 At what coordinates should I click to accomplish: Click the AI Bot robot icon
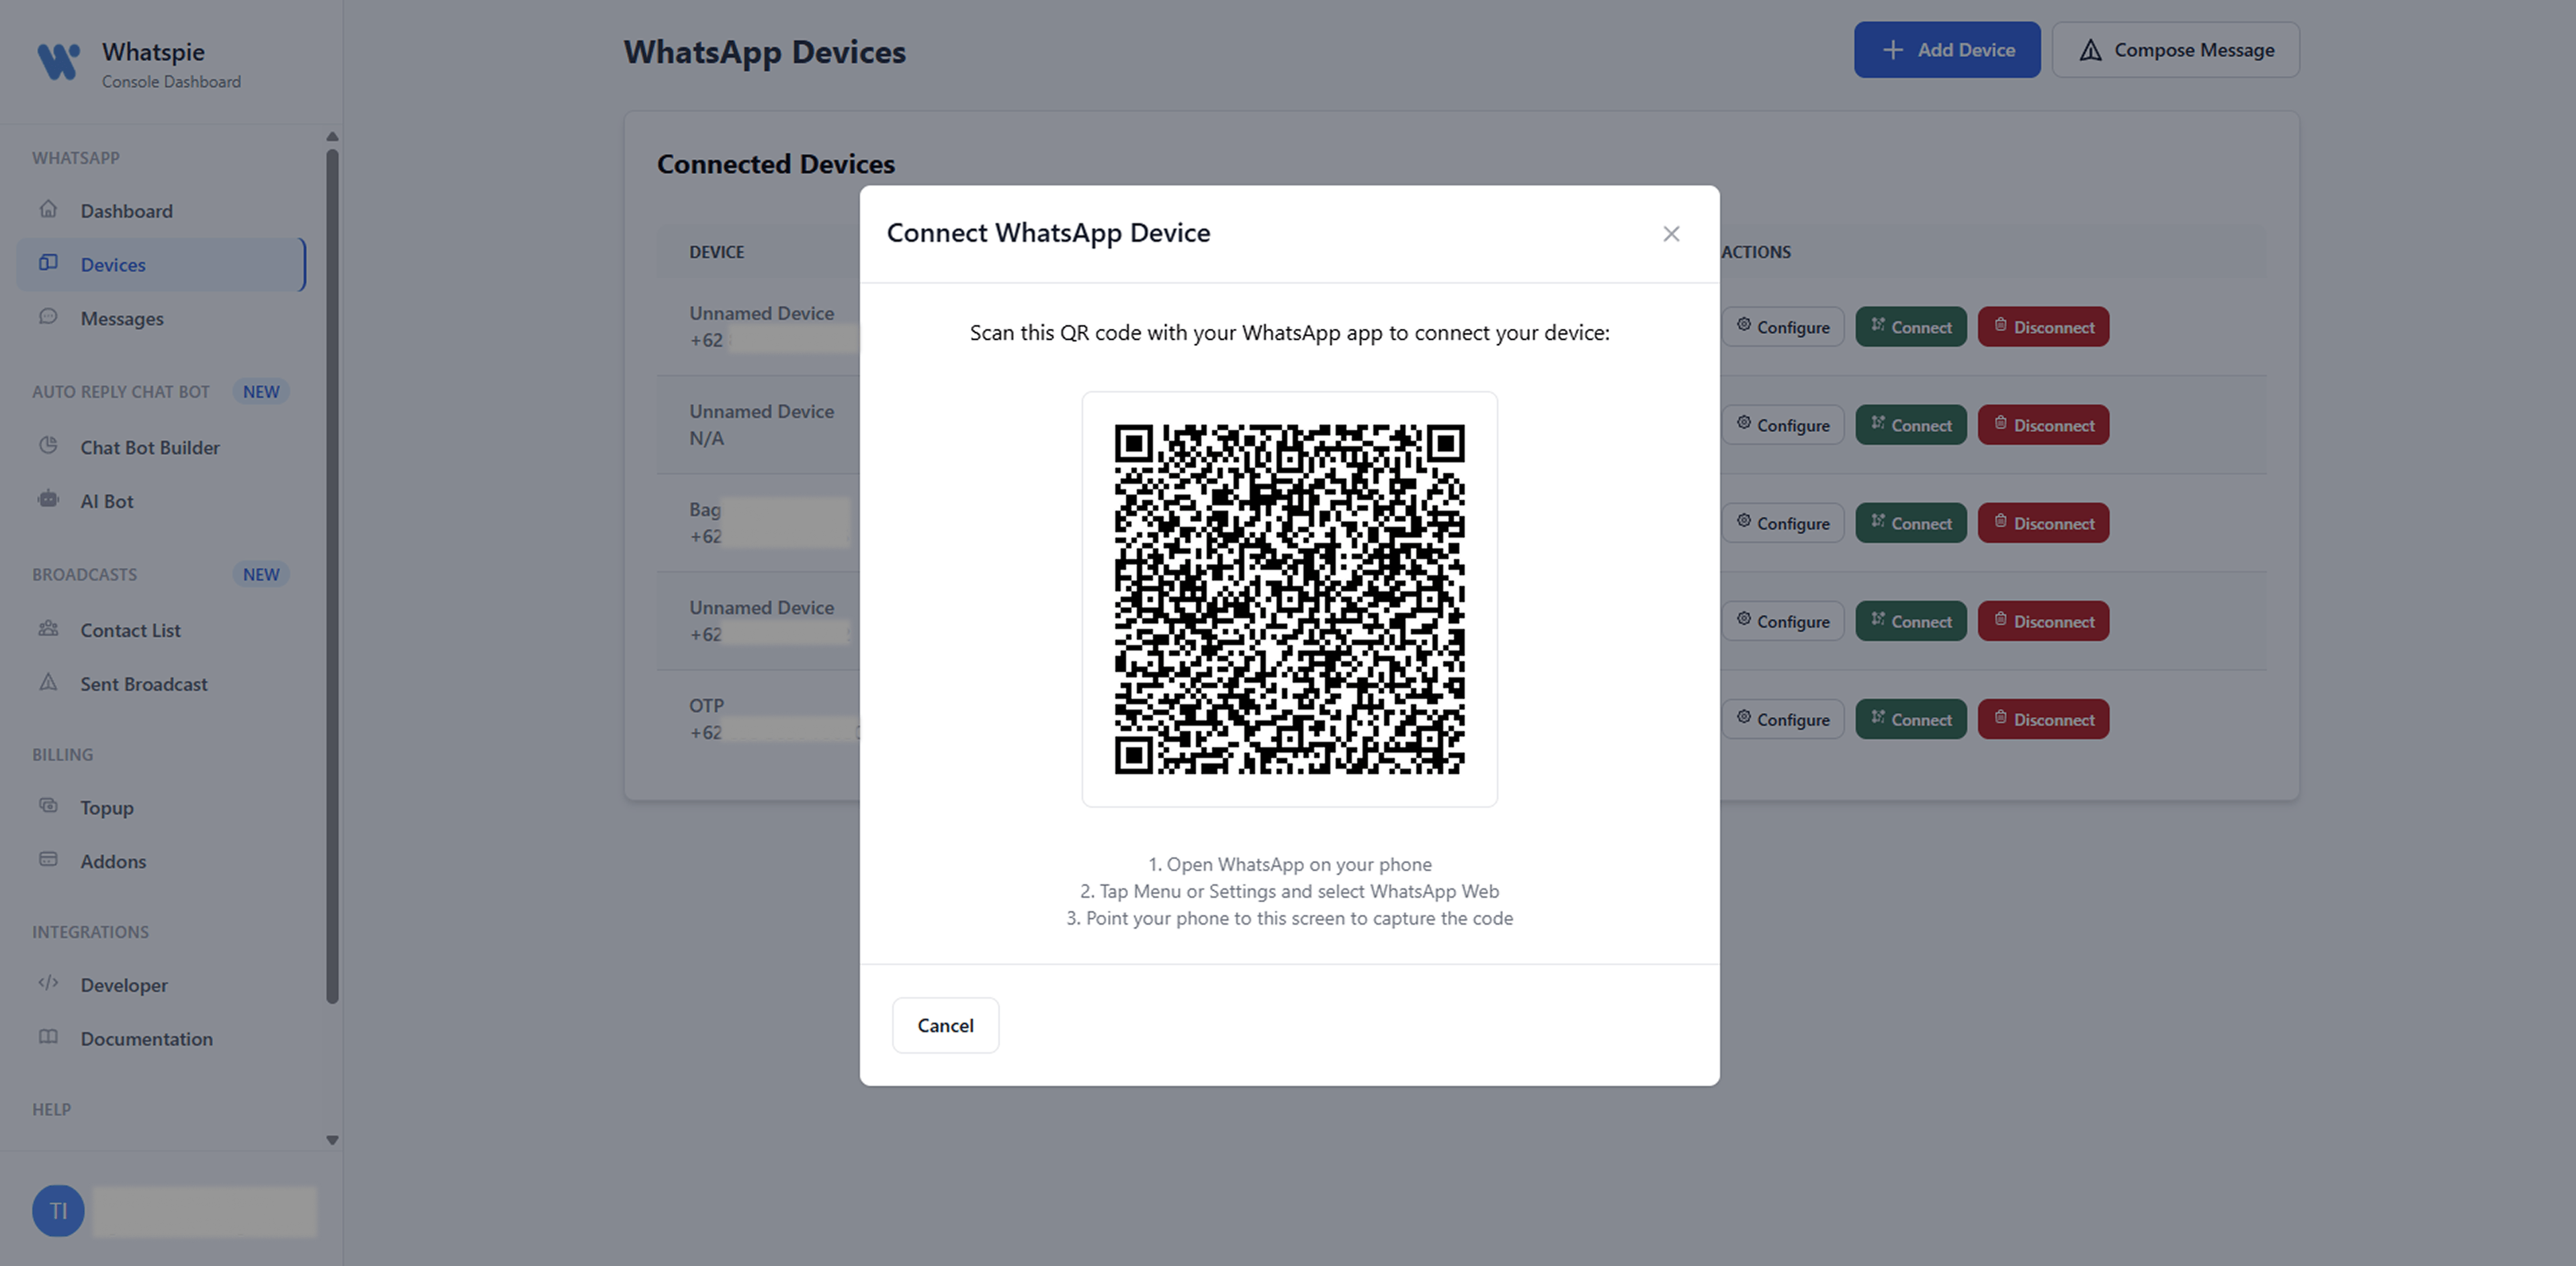(48, 499)
